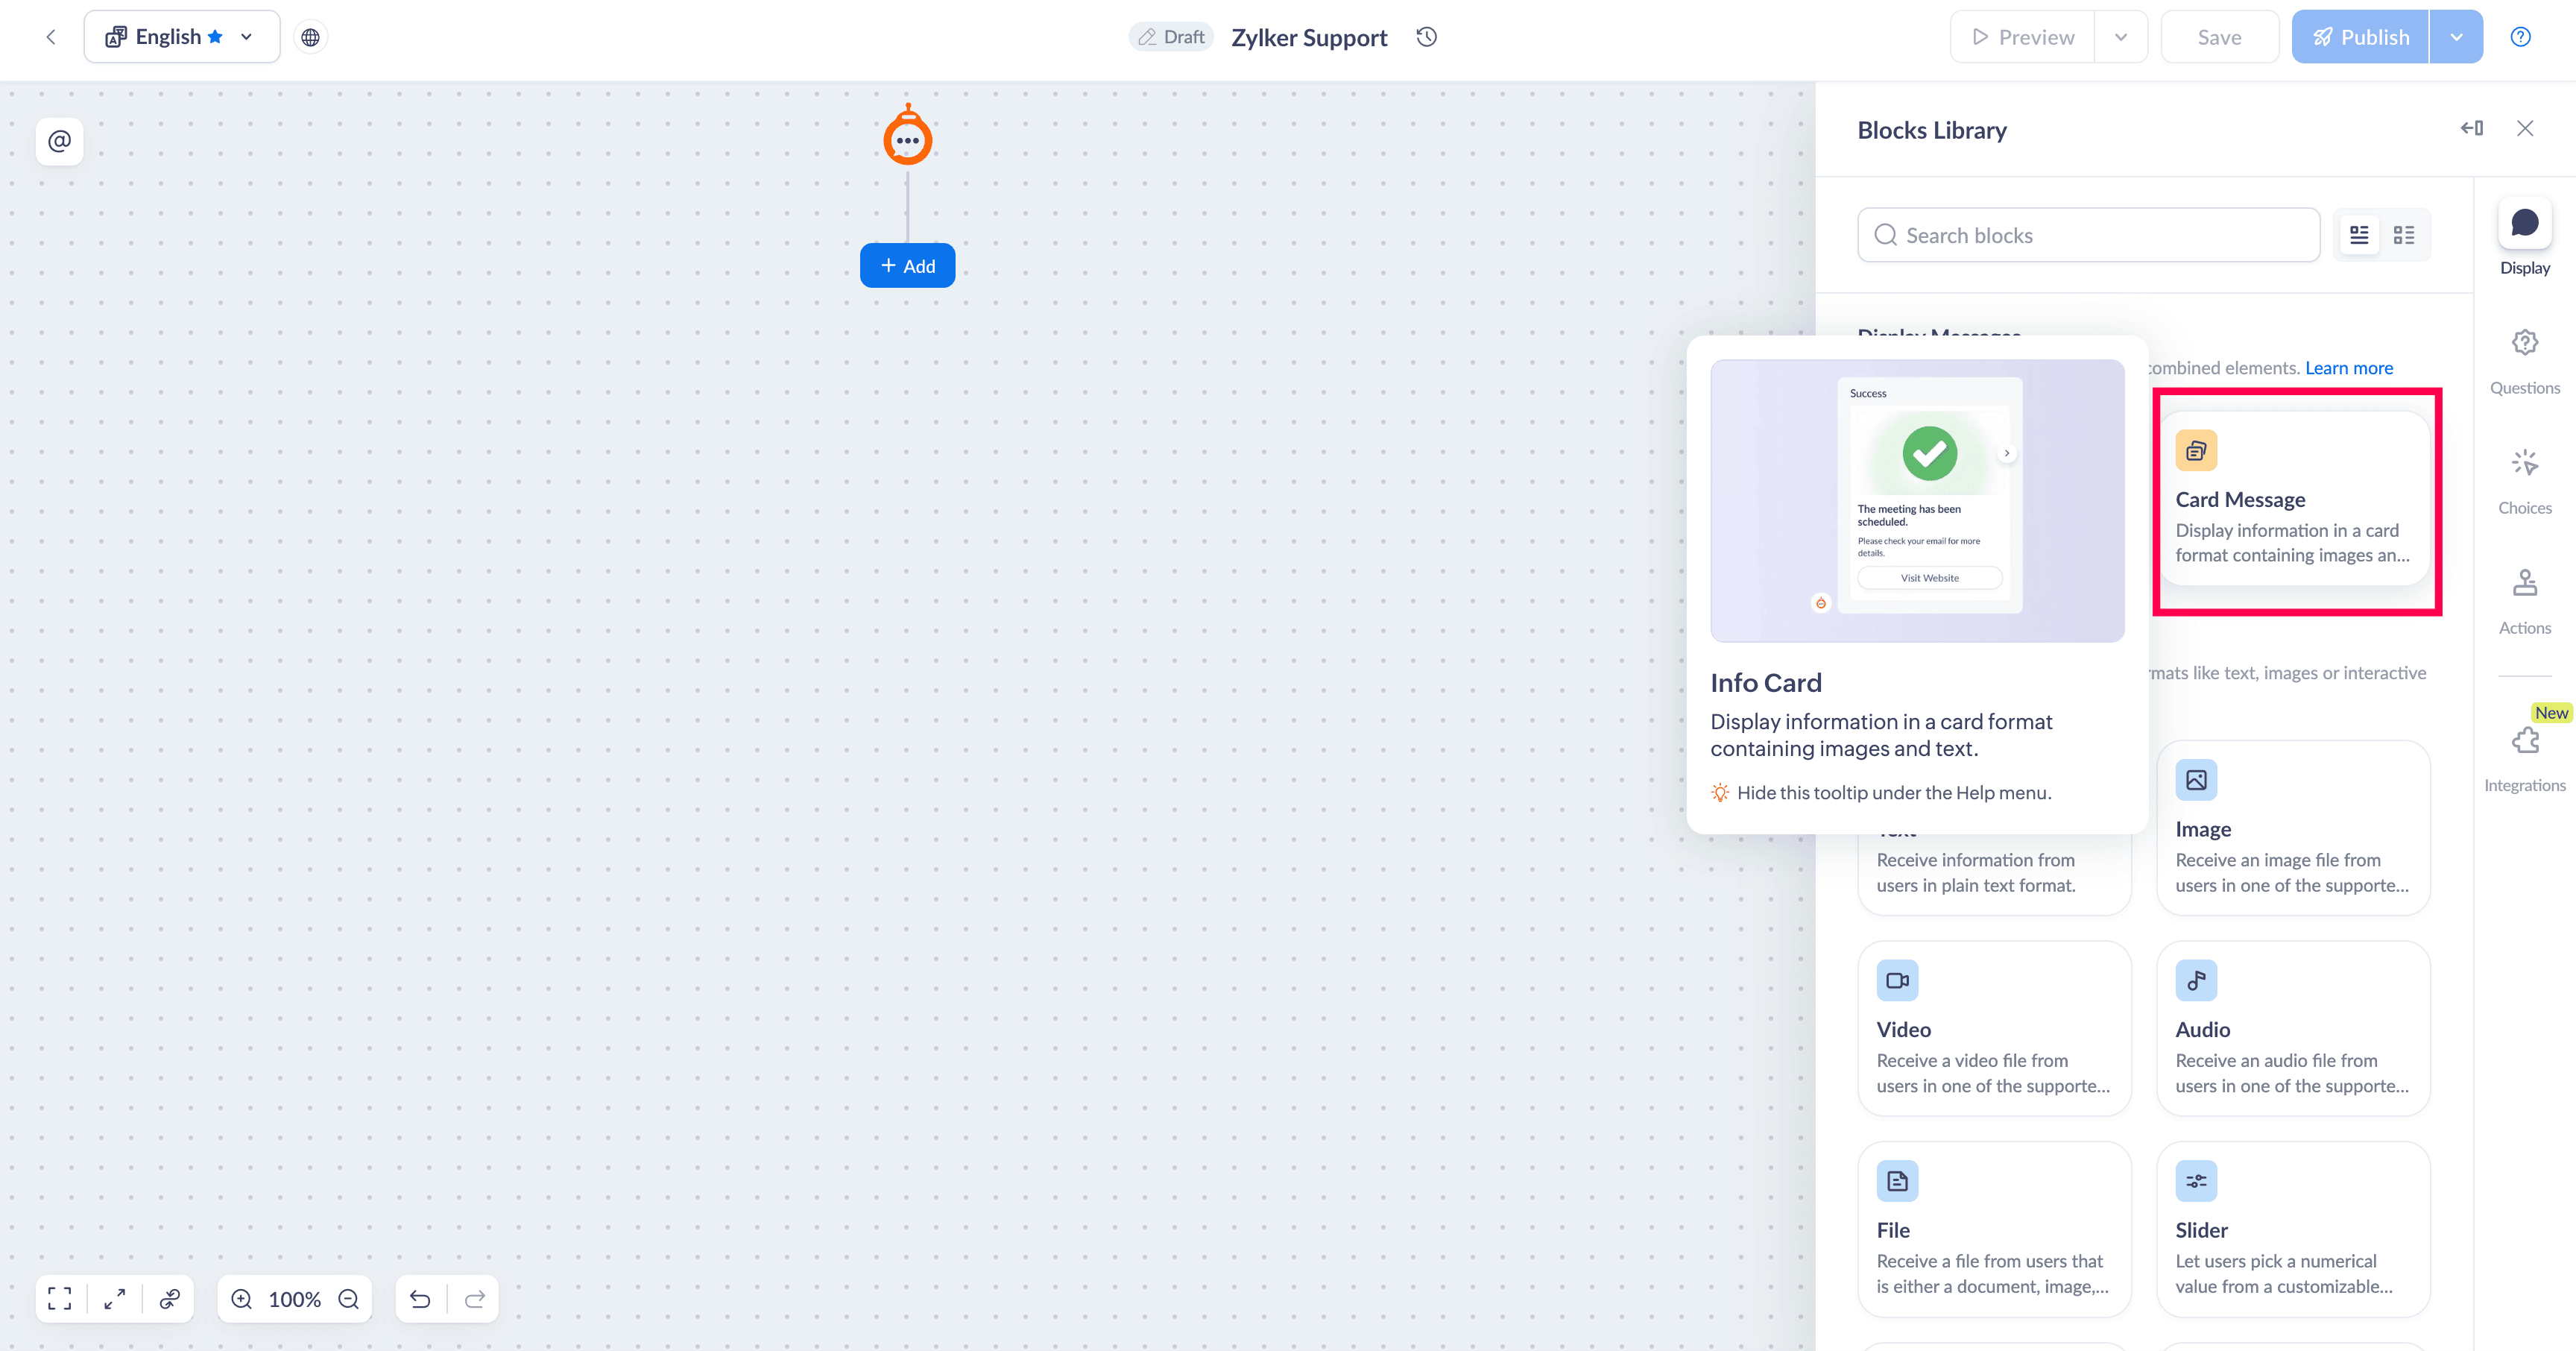Click the @ mentions icon on canvas
The image size is (2576, 1351).
pyautogui.click(x=59, y=141)
